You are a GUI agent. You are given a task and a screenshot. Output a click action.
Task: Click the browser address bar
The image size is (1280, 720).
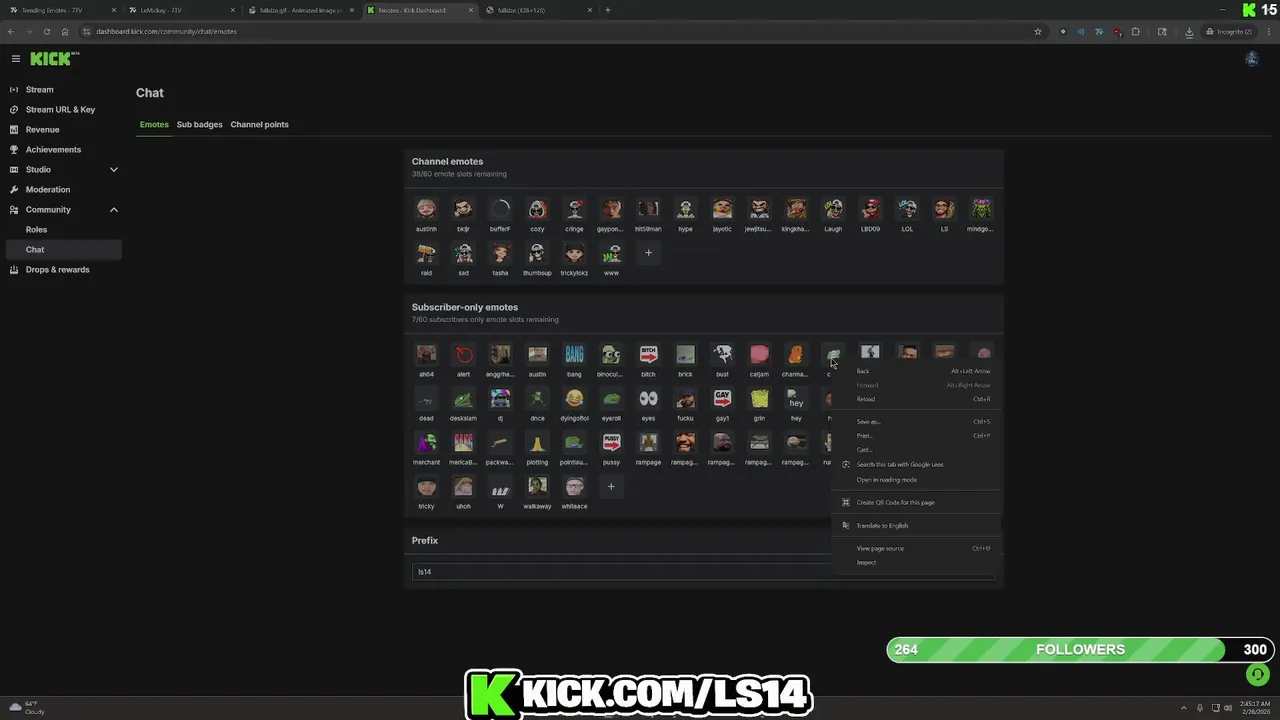click(x=560, y=31)
